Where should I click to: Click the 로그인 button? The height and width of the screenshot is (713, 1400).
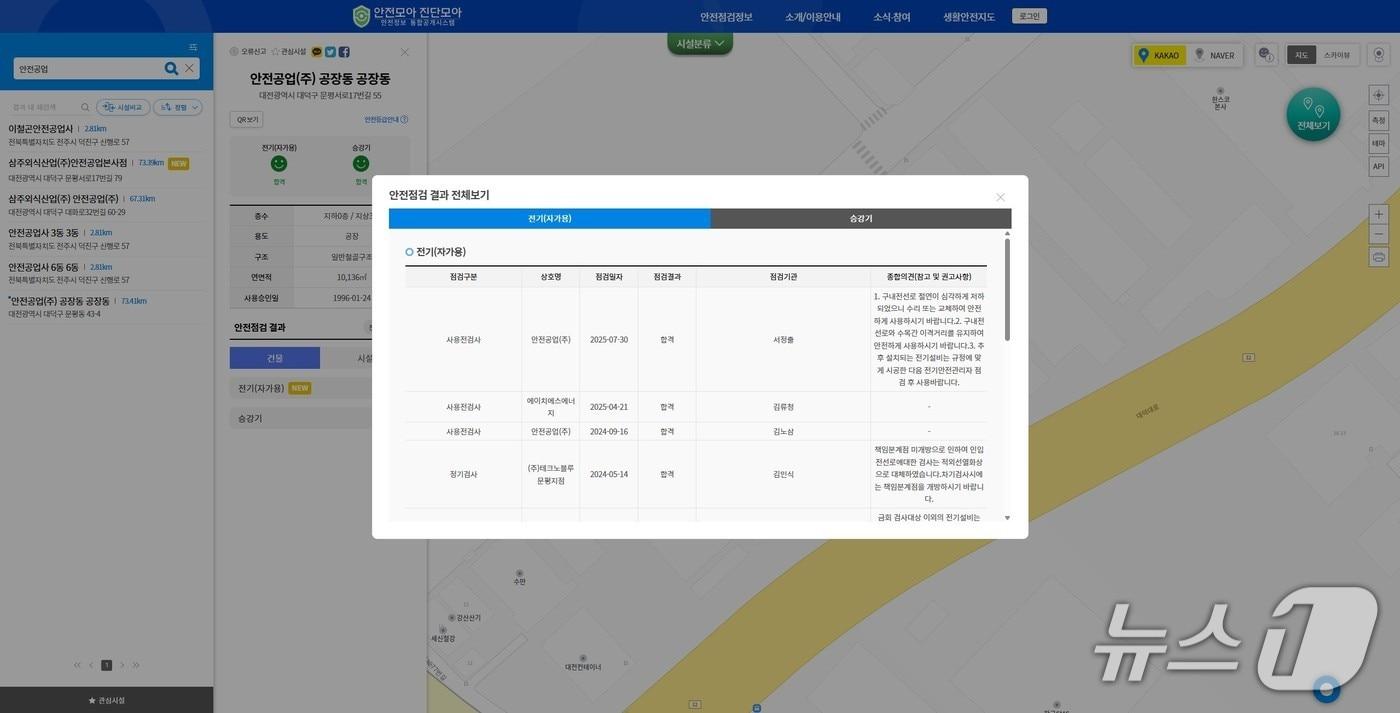tap(1029, 16)
